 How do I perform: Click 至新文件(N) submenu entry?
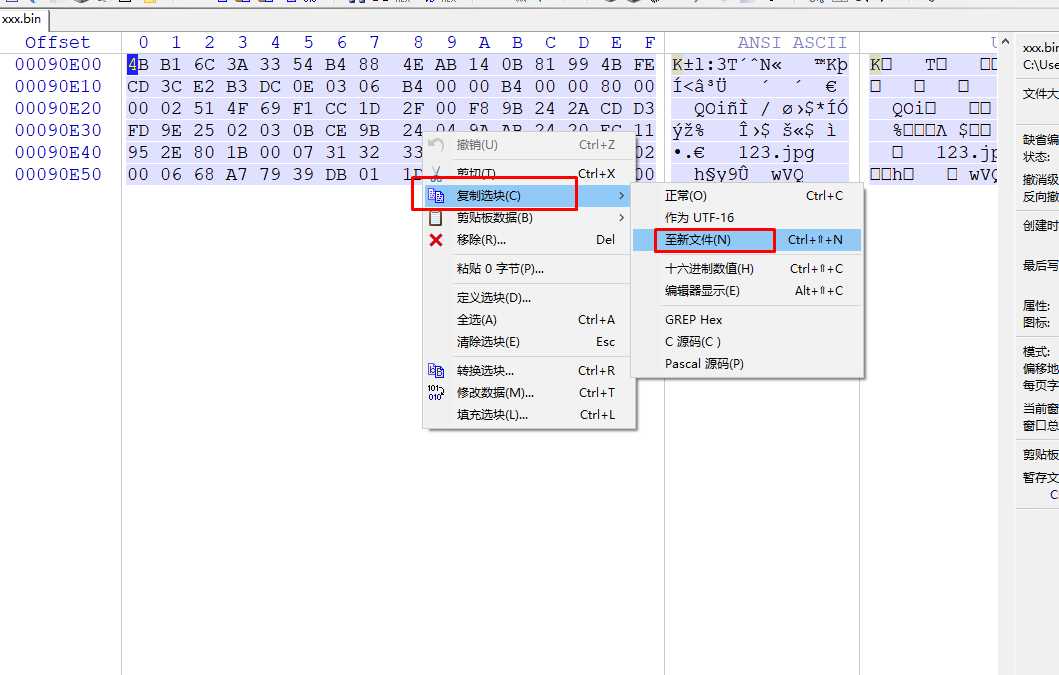click(747, 240)
